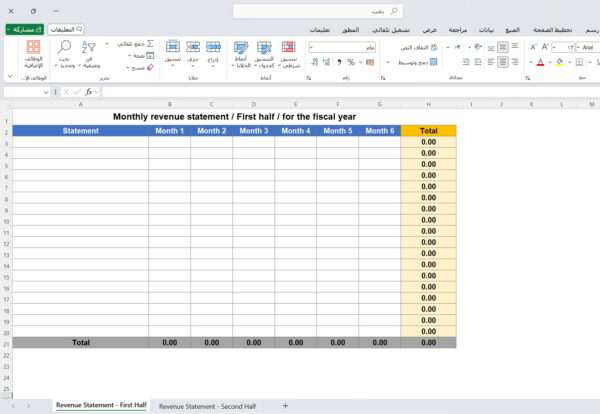The height and width of the screenshot is (414, 600).
Task: Click the Add-ins icon in ribbon
Action: [x=33, y=50]
